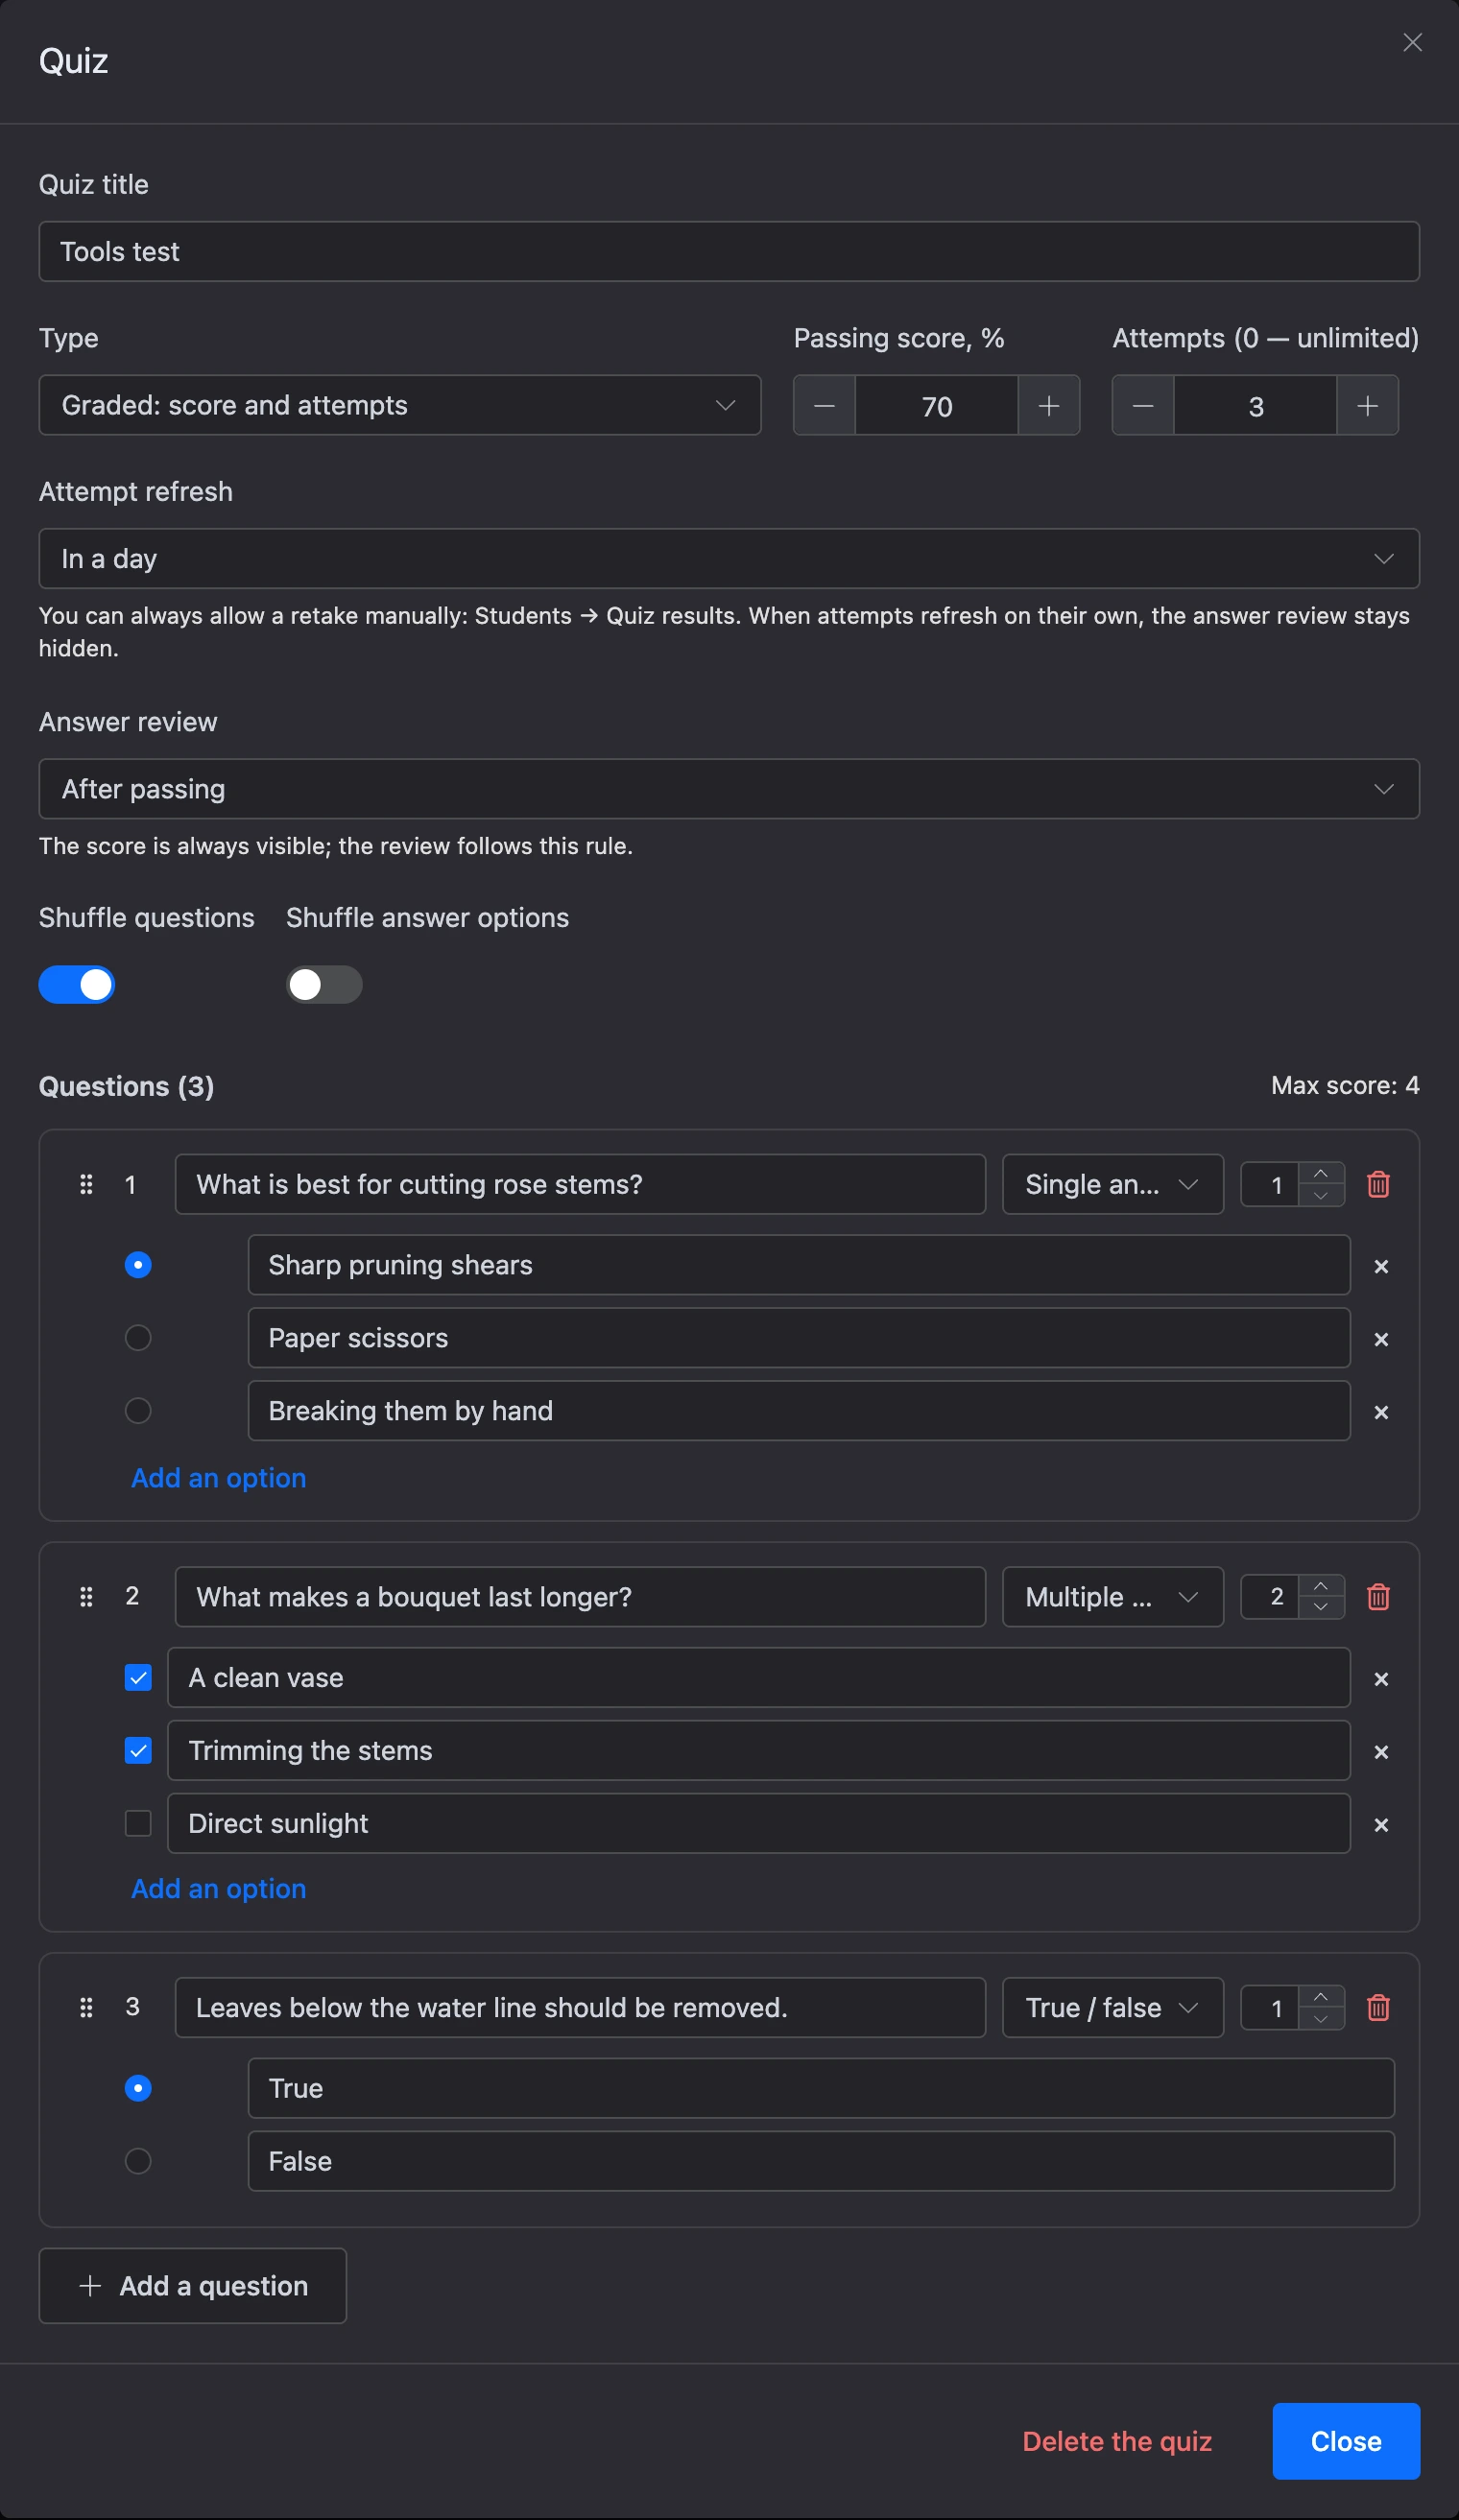Viewport: 1459px width, 2520px height.
Task: Click 'Delete the quiz'
Action: [x=1117, y=2441]
